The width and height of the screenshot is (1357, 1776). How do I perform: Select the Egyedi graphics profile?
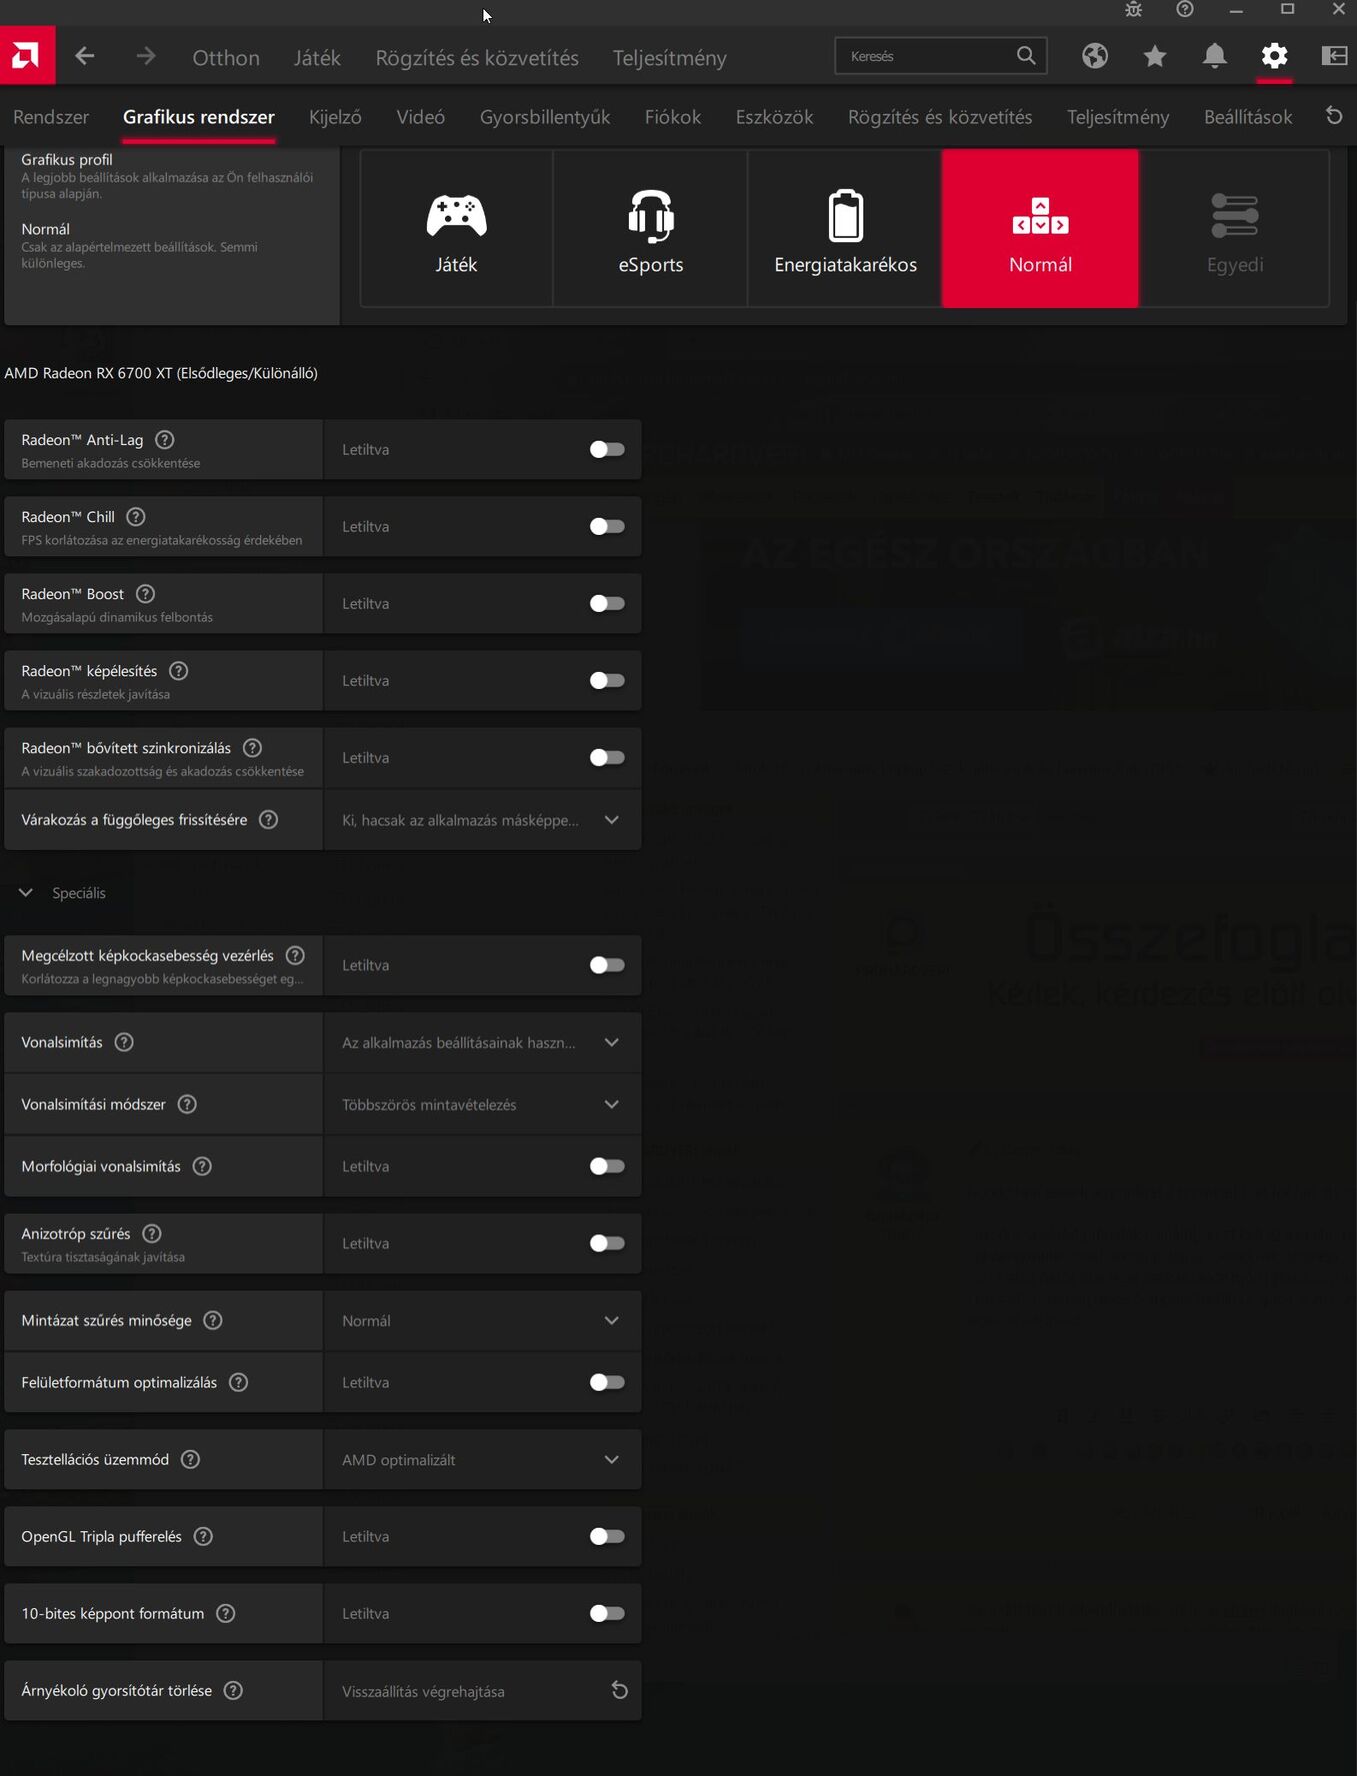click(x=1235, y=228)
